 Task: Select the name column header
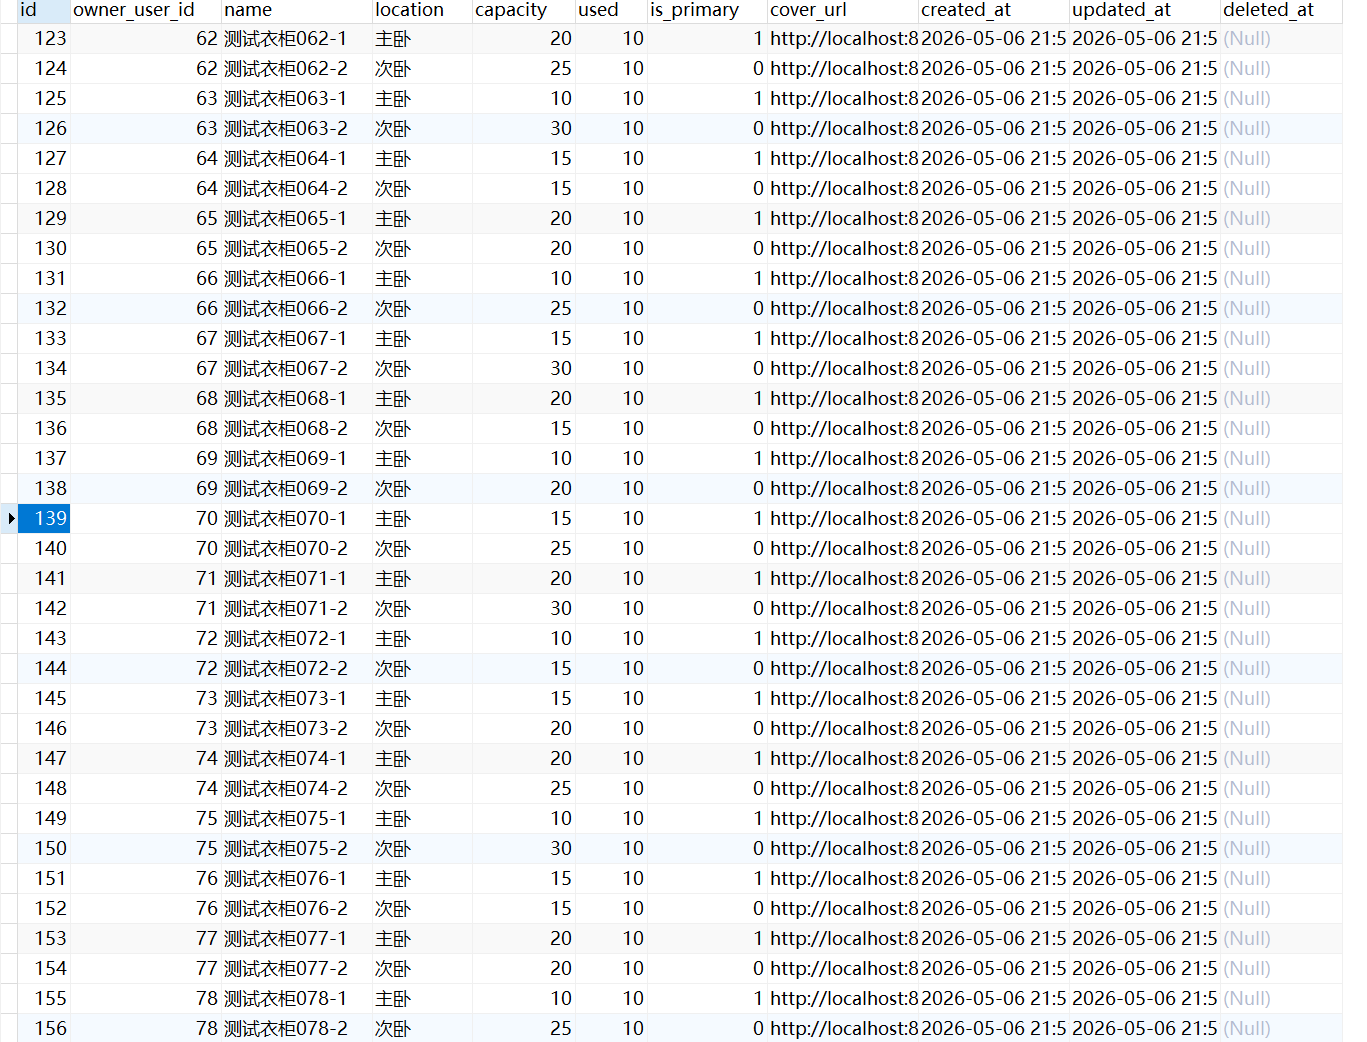(296, 10)
